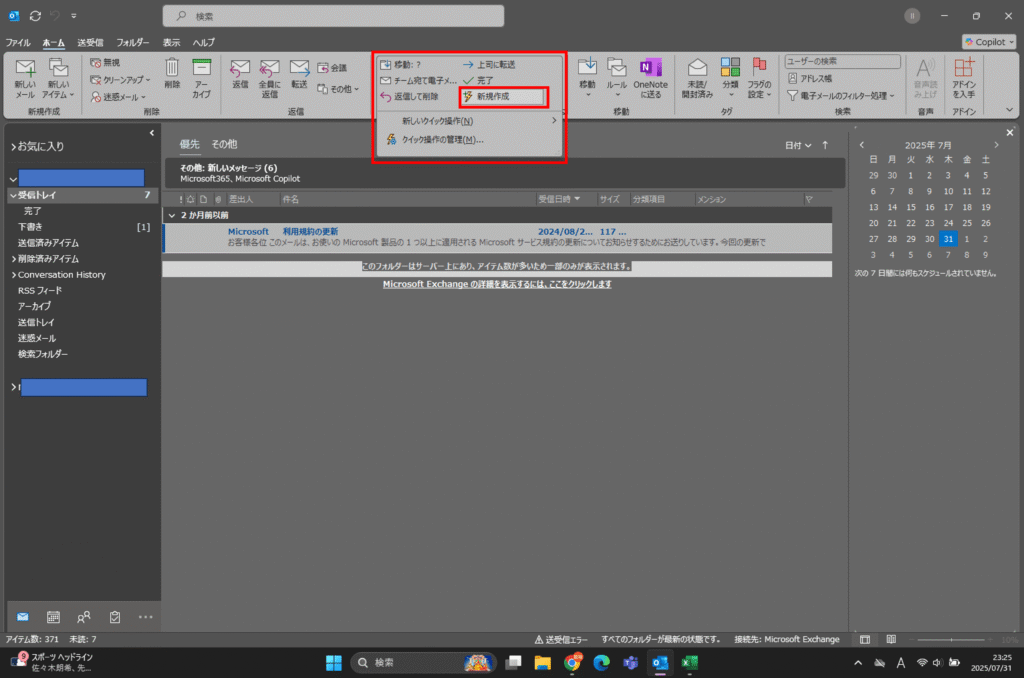
Task: Switch to the その他 inbox tab
Action: 224,144
